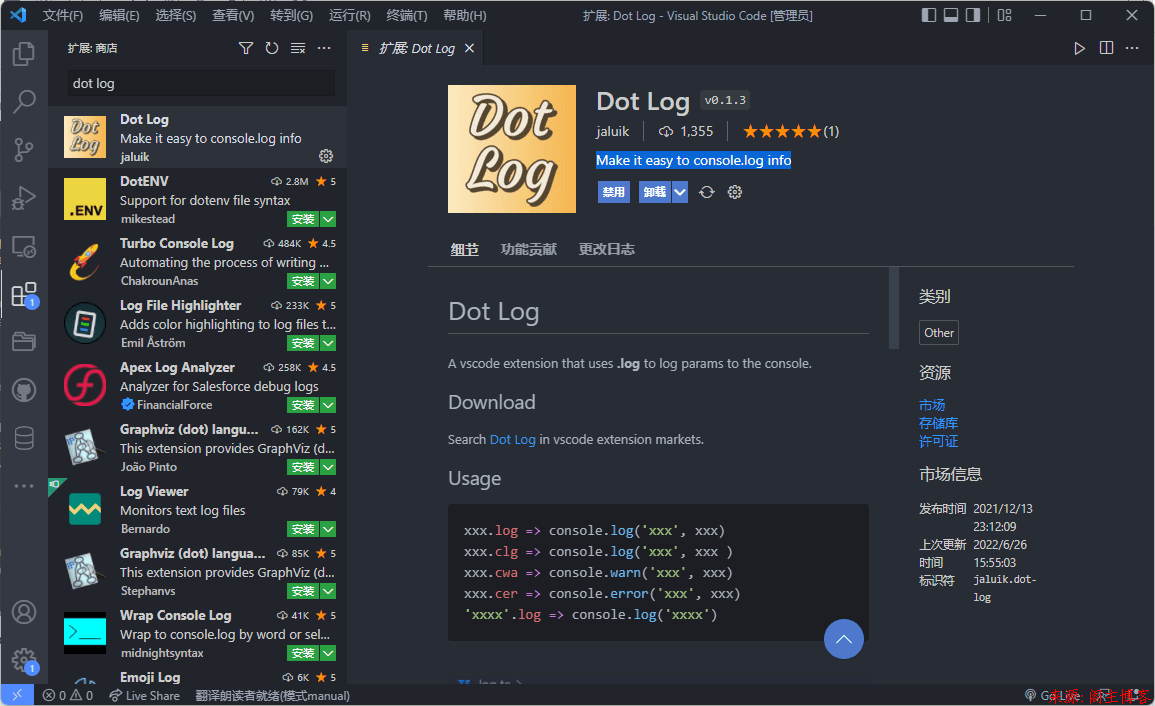Open the 许可证 license link
This screenshot has width=1155, height=706.
938,441
